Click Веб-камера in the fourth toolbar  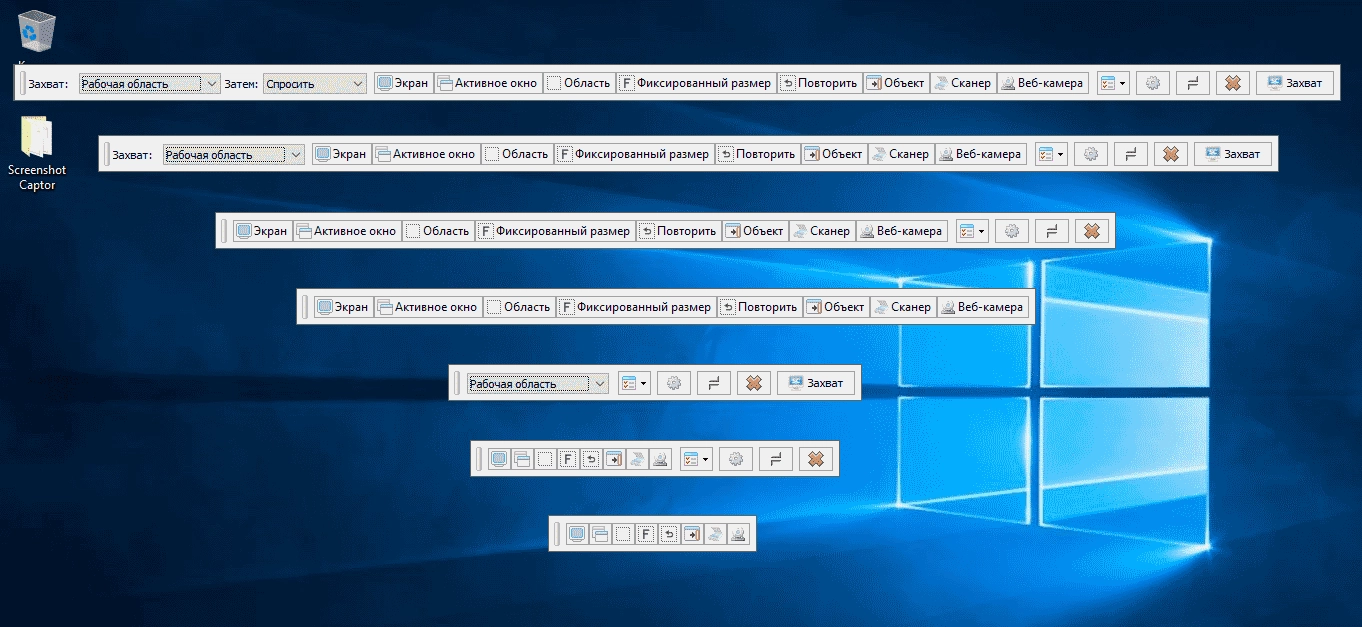coord(982,307)
